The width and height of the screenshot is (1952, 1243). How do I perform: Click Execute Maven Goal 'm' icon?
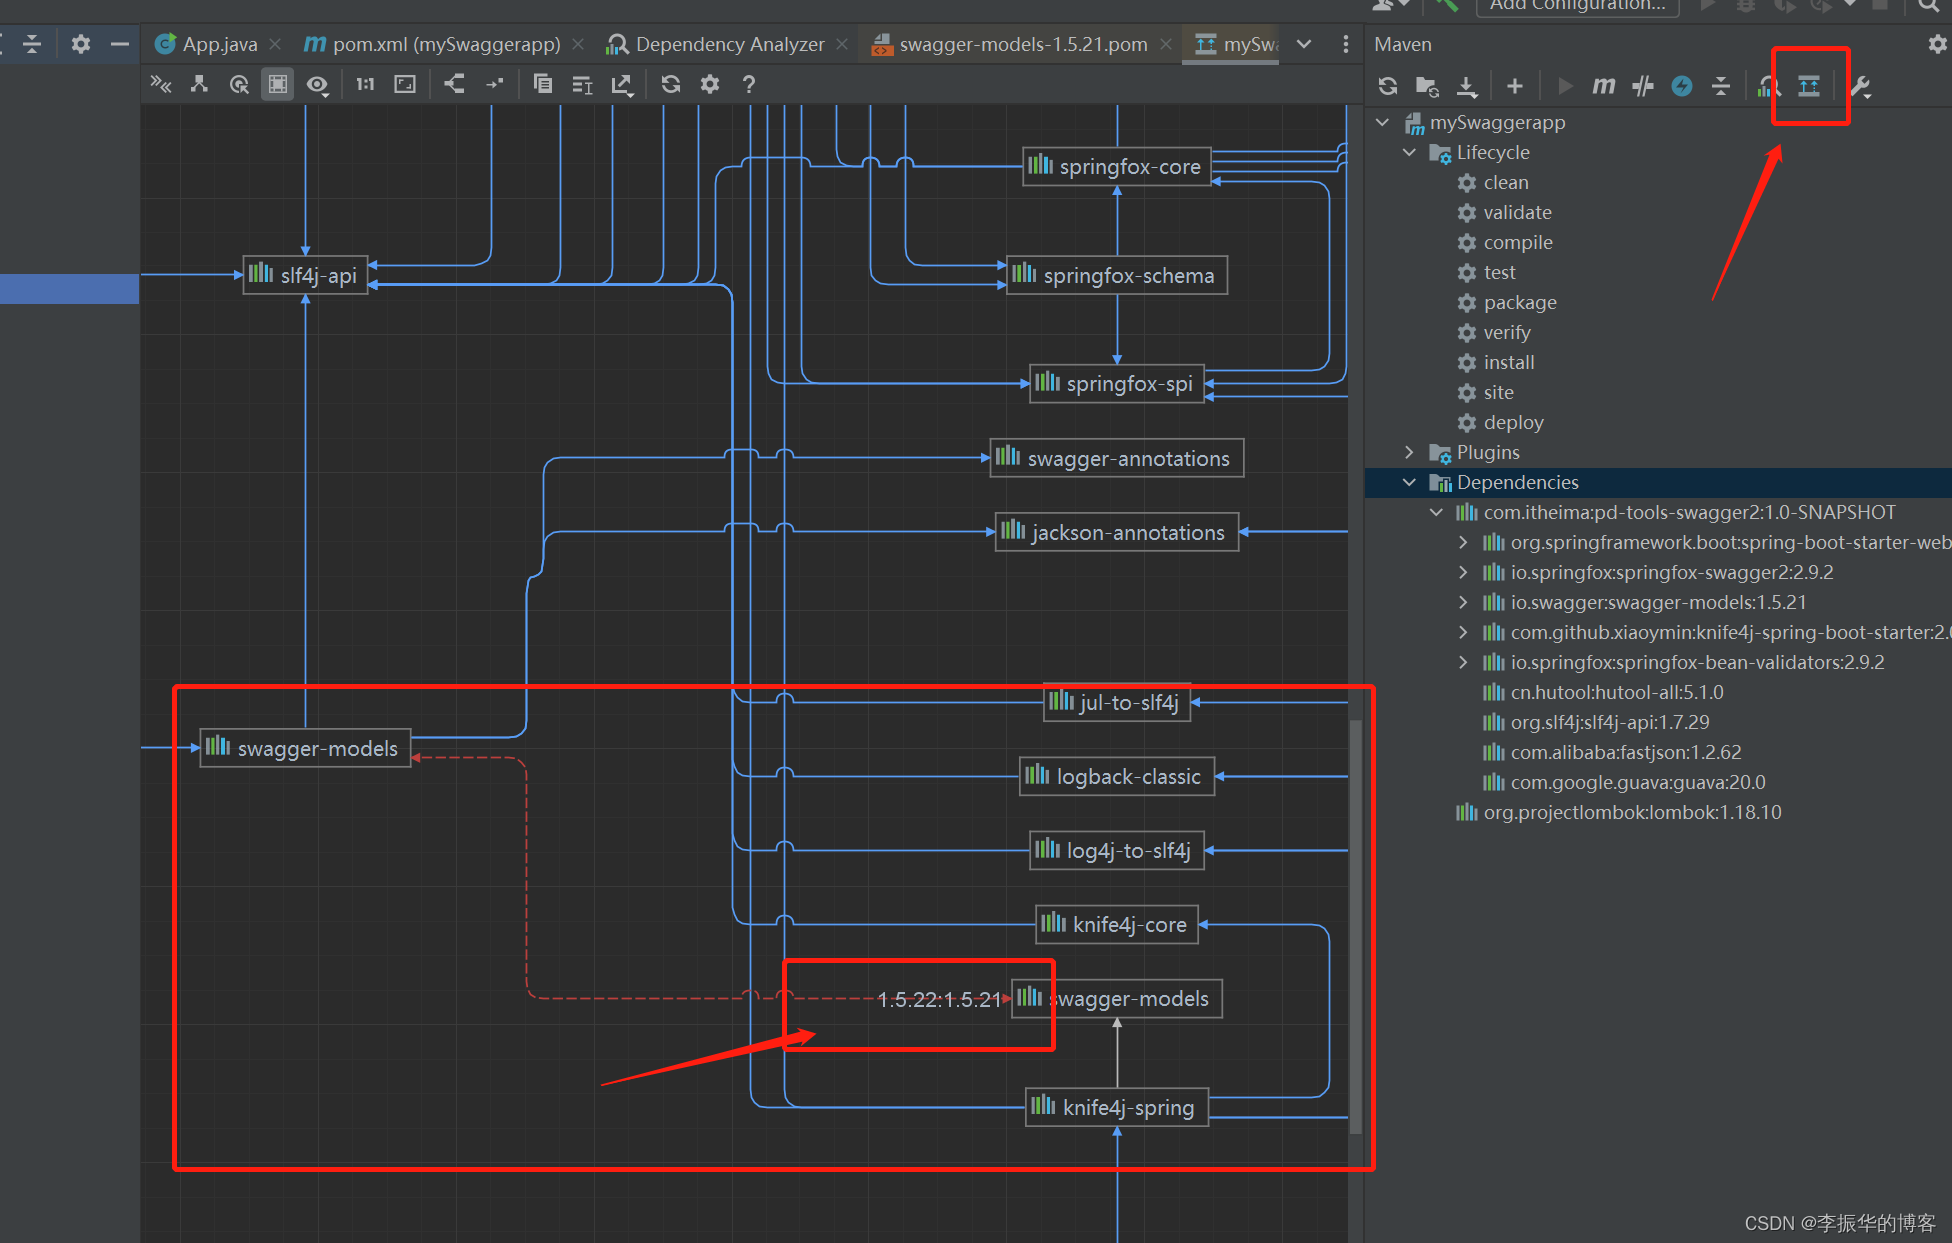[x=1603, y=86]
